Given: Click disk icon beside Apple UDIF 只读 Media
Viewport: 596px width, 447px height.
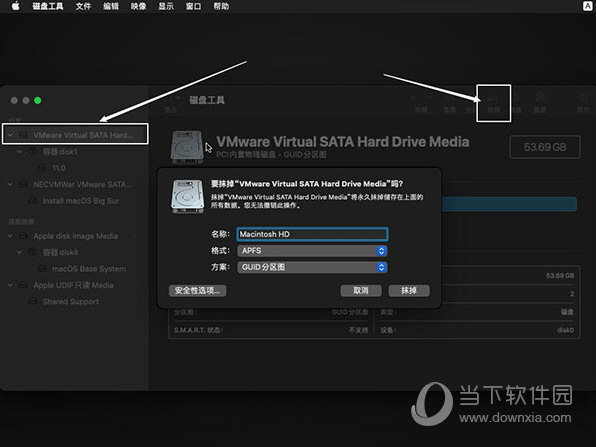Looking at the screenshot, I should click(24, 285).
